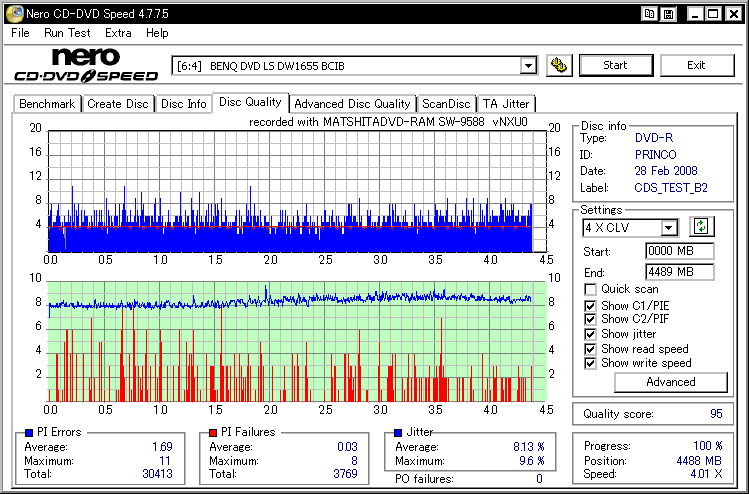Click the Nero app icon in title bar
Image resolution: width=749 pixels, height=494 pixels.
point(12,14)
